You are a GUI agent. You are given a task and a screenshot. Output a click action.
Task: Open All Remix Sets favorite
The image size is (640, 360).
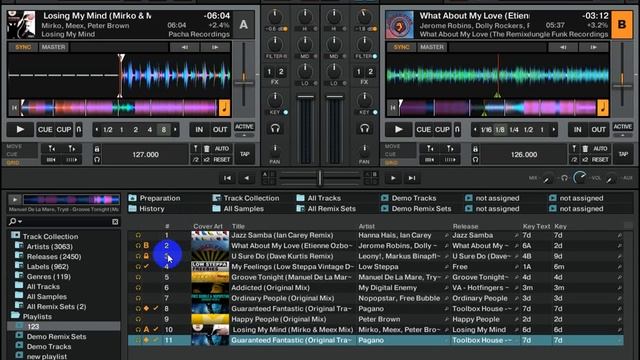pyautogui.click(x=326, y=209)
